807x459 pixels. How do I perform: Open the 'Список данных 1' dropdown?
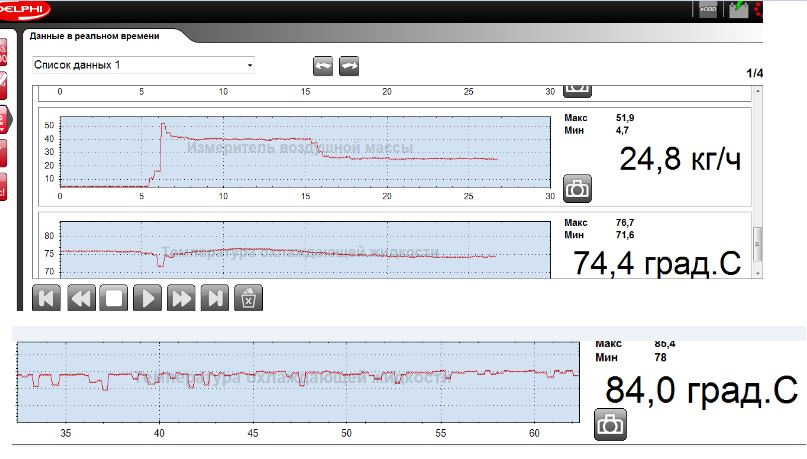click(x=143, y=65)
